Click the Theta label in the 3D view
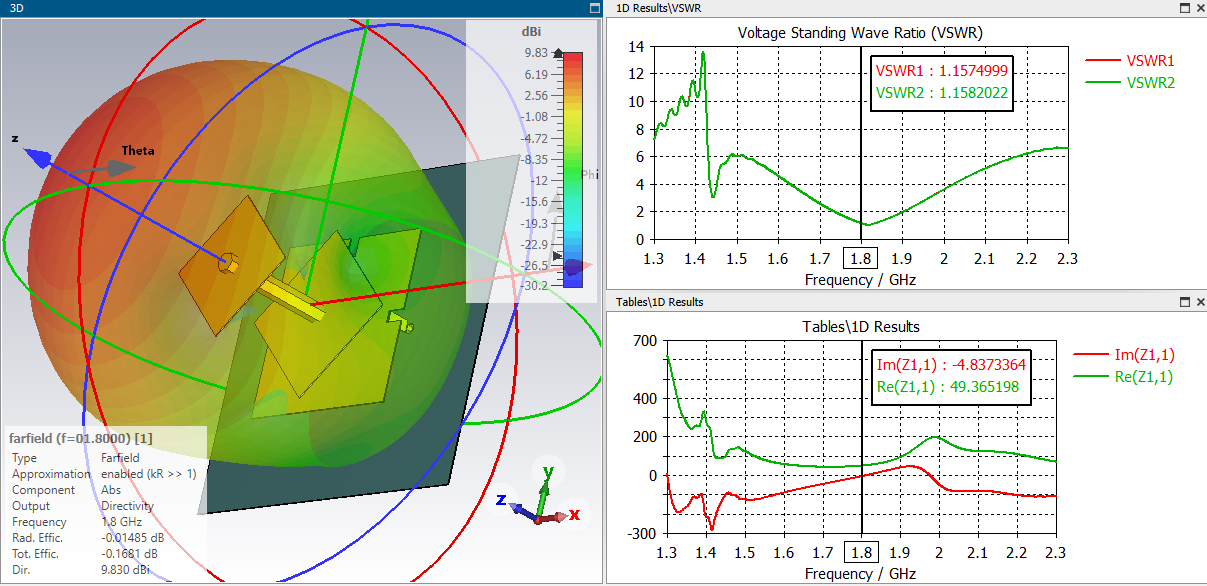The image size is (1207, 586). tap(138, 151)
